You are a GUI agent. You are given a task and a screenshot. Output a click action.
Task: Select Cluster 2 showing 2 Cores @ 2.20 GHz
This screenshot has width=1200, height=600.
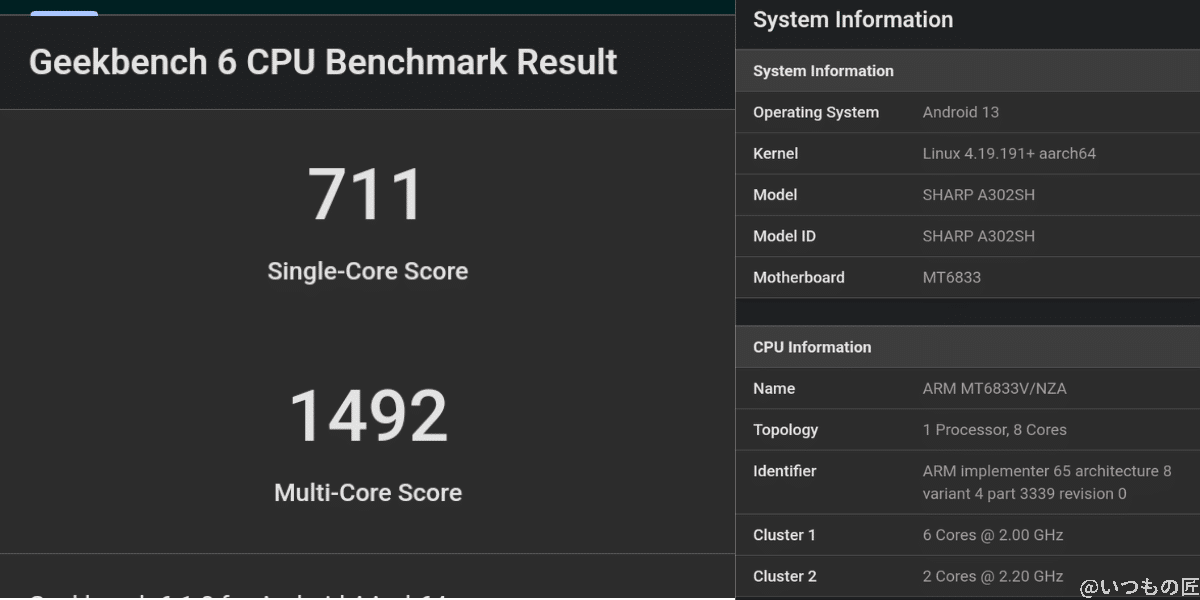[992, 576]
